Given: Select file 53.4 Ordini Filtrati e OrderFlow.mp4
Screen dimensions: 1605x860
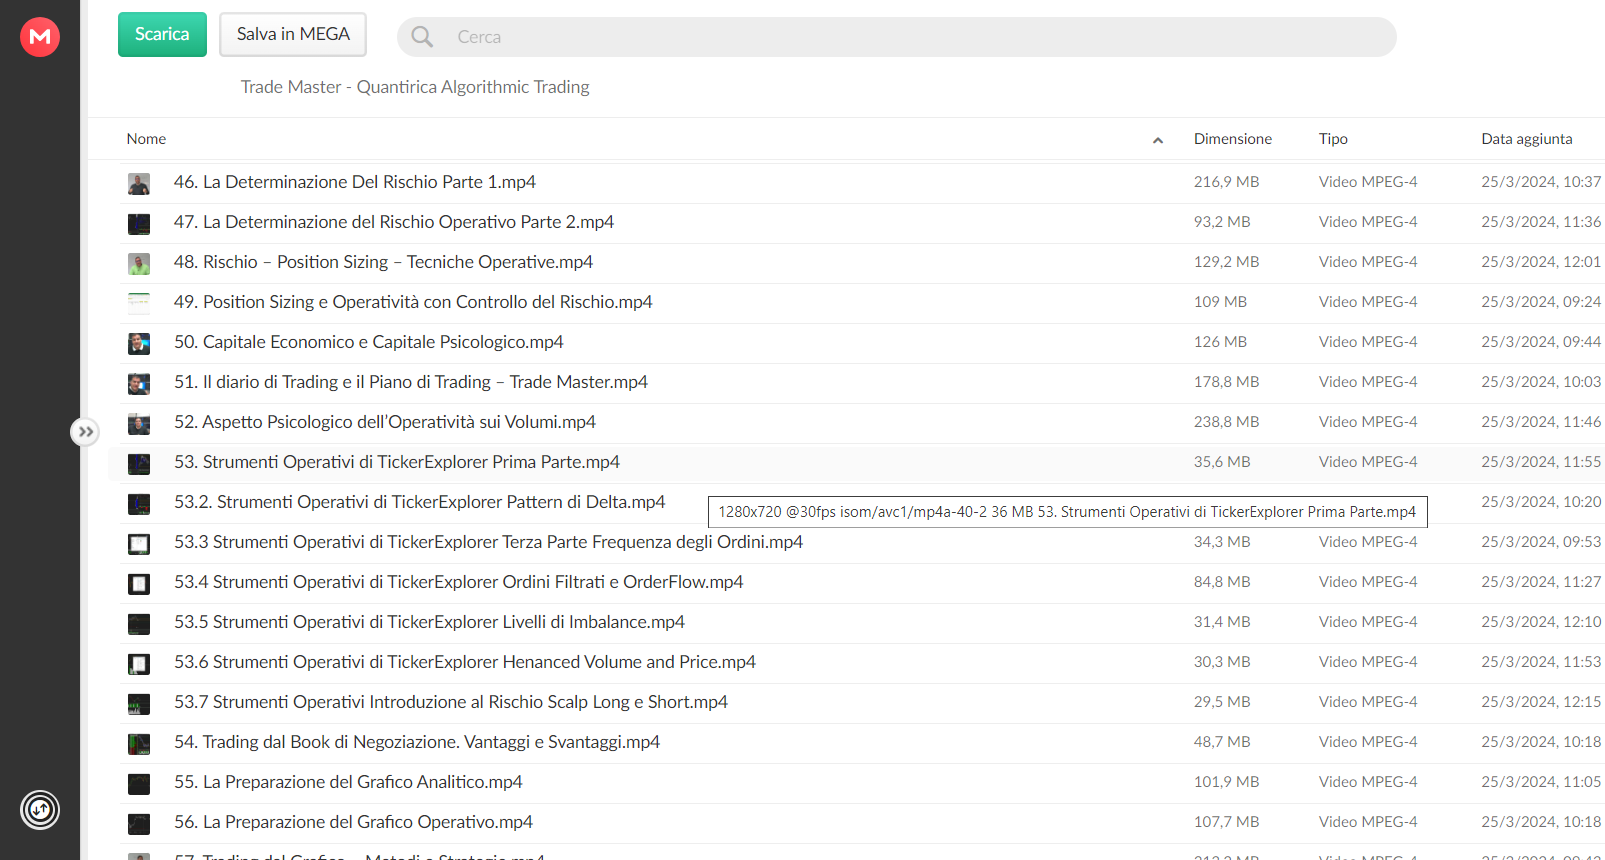Looking at the screenshot, I should [459, 582].
